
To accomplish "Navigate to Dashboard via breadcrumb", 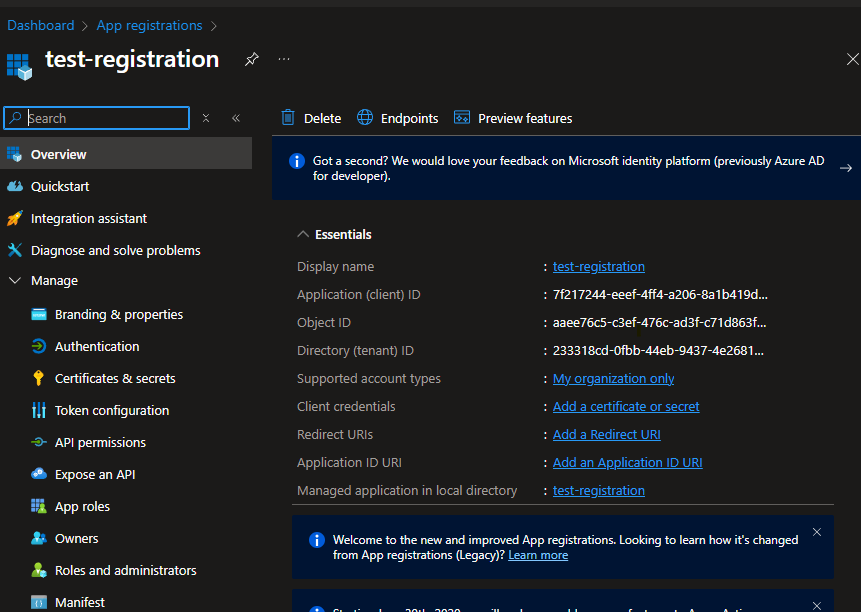I will [40, 24].
